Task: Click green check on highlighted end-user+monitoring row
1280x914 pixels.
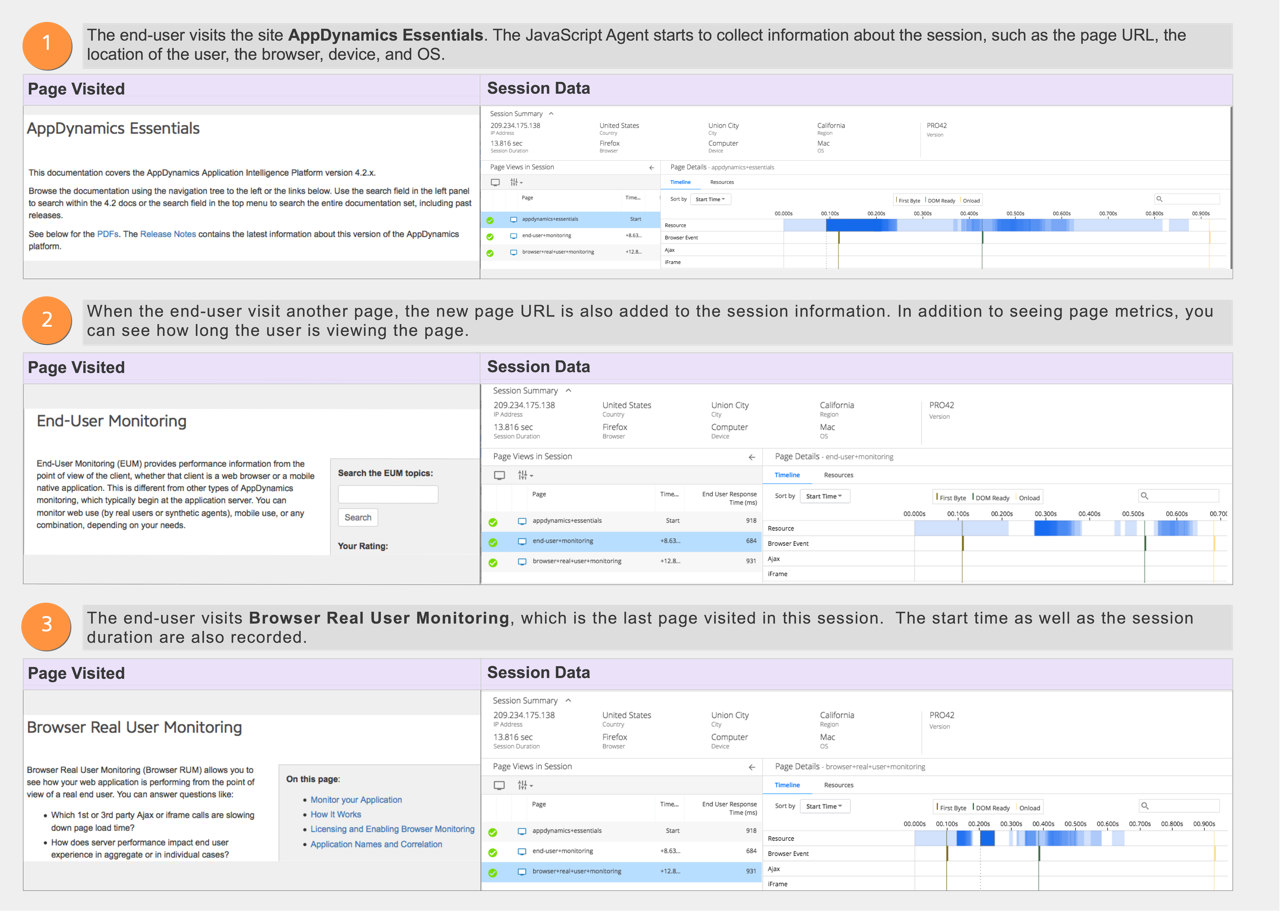Action: (493, 542)
